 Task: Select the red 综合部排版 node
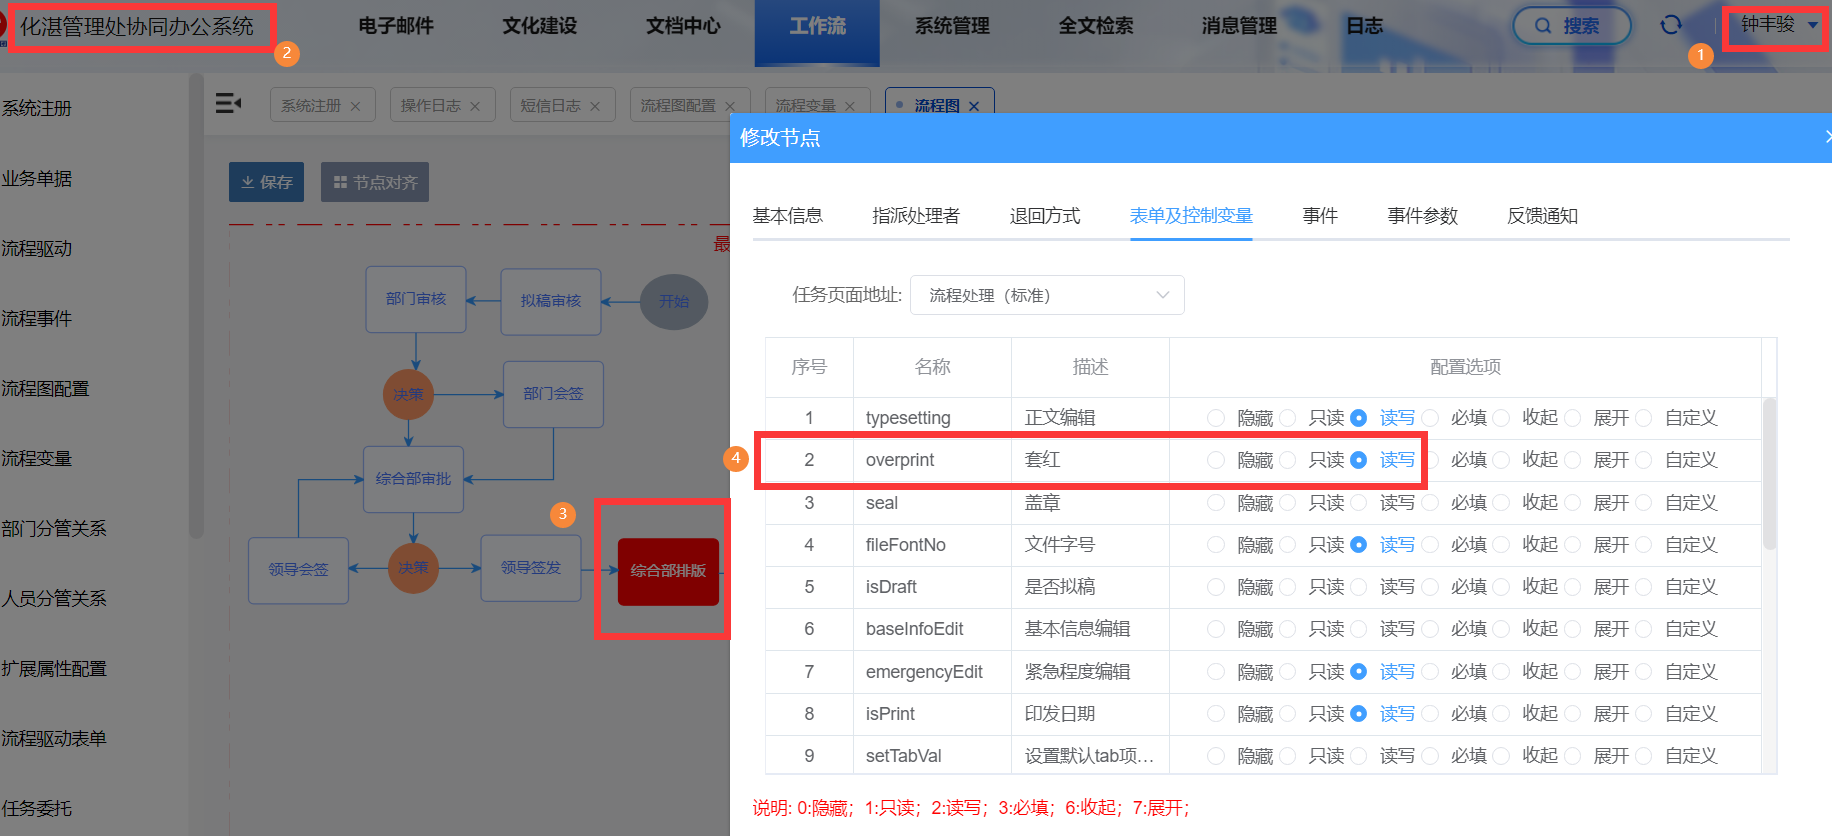[668, 571]
